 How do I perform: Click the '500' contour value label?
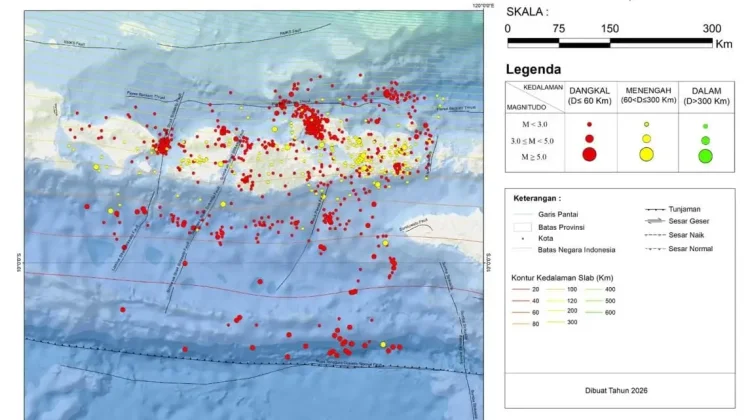(x=610, y=301)
